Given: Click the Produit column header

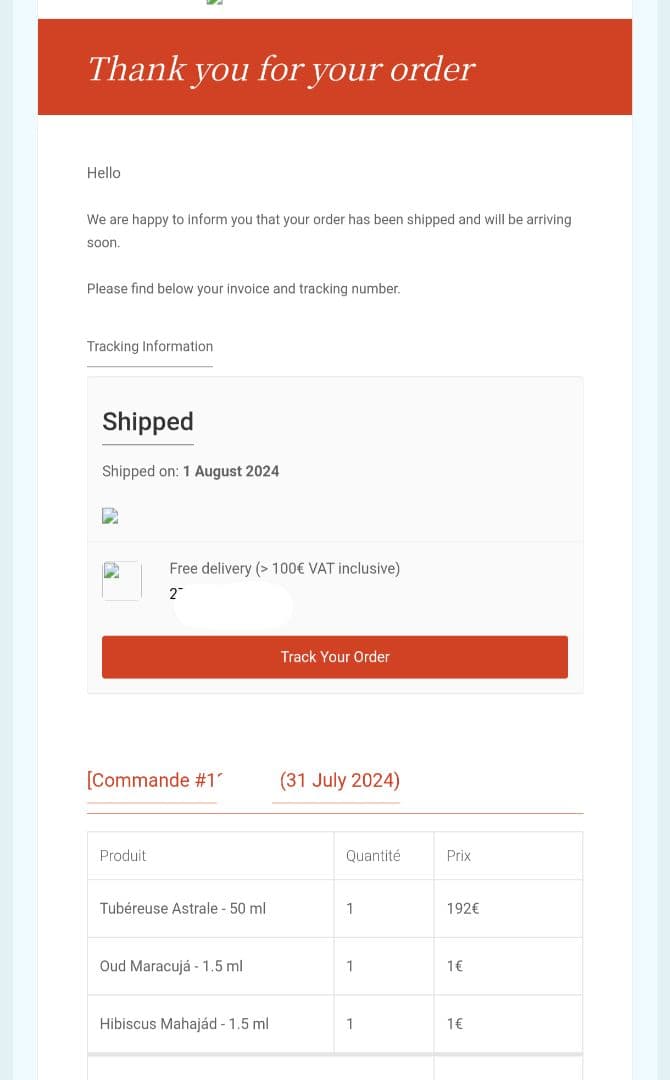Looking at the screenshot, I should coord(123,856).
